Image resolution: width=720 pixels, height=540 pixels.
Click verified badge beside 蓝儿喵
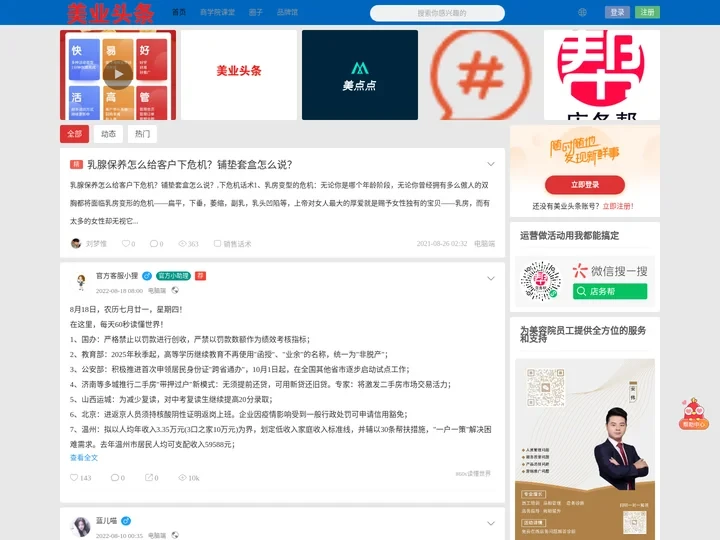click(126, 521)
